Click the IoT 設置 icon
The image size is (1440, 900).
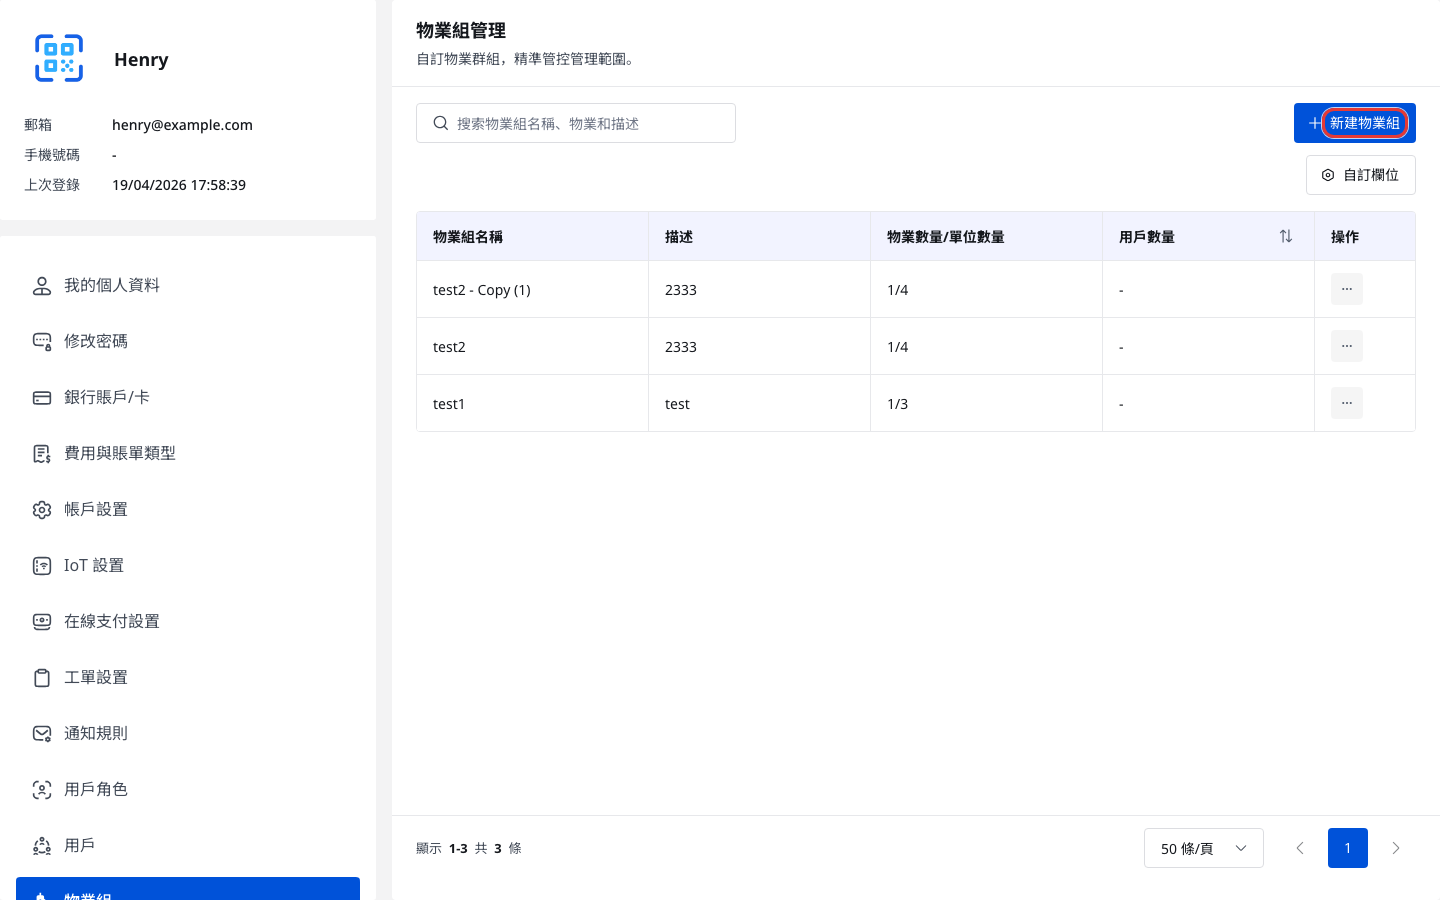(42, 566)
